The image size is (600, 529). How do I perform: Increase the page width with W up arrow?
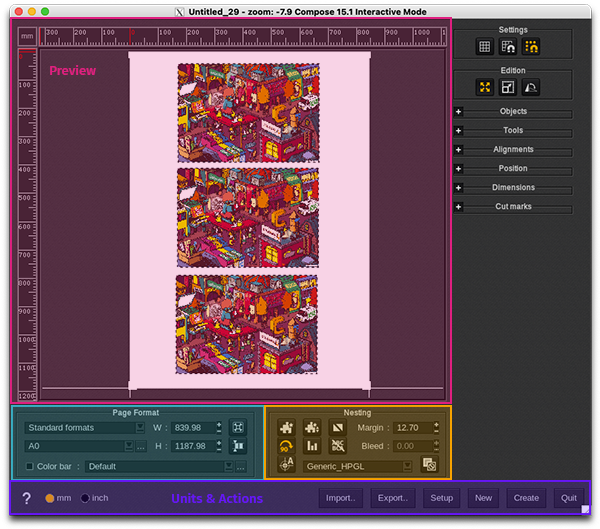click(219, 425)
